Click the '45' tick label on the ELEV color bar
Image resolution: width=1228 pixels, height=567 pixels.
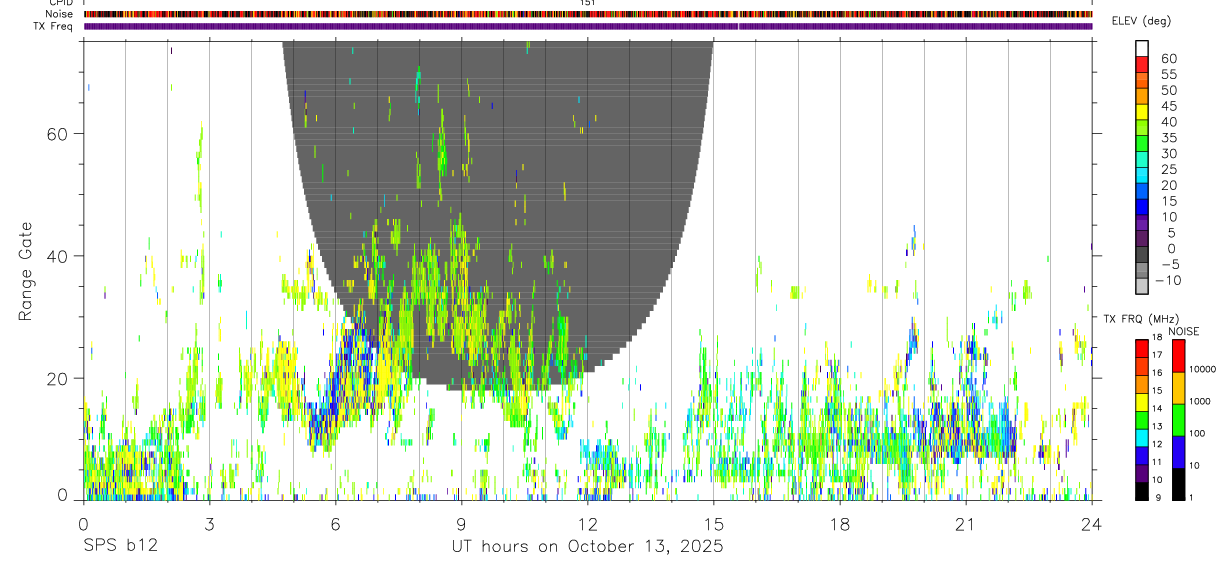1168,106
